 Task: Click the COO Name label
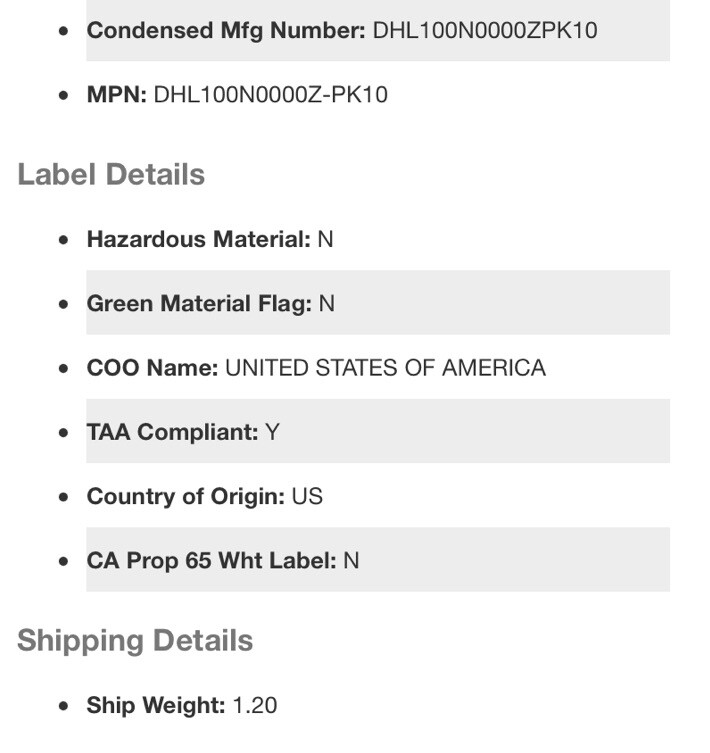(152, 368)
